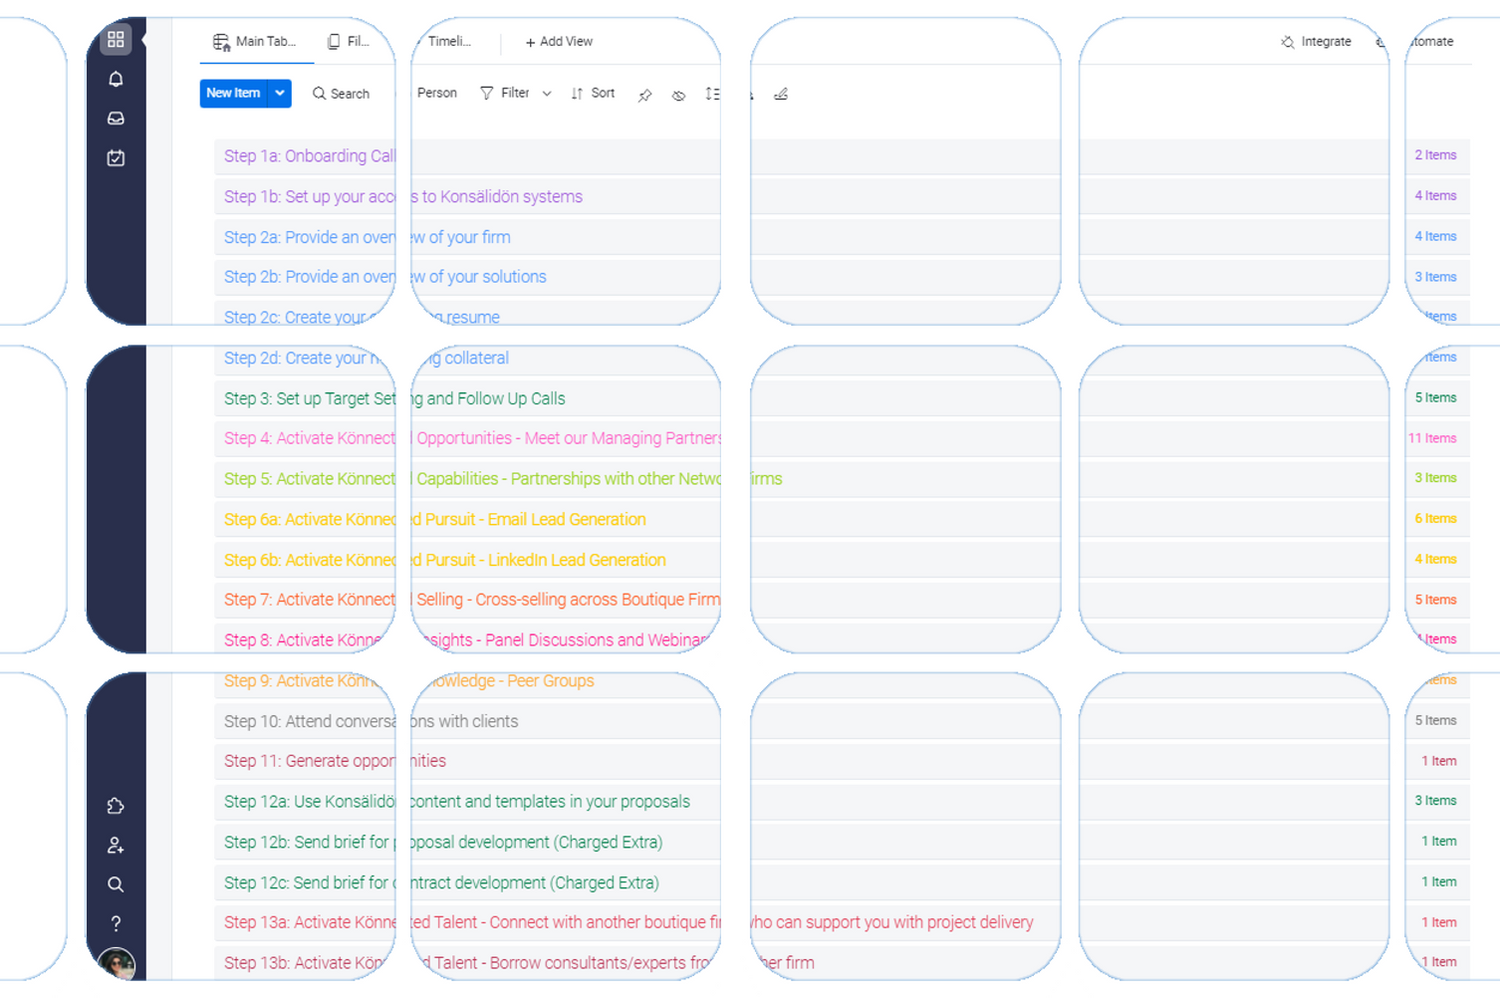Click the Integrate plug icon
Image resolution: width=1500 pixels, height=998 pixels.
(1288, 42)
